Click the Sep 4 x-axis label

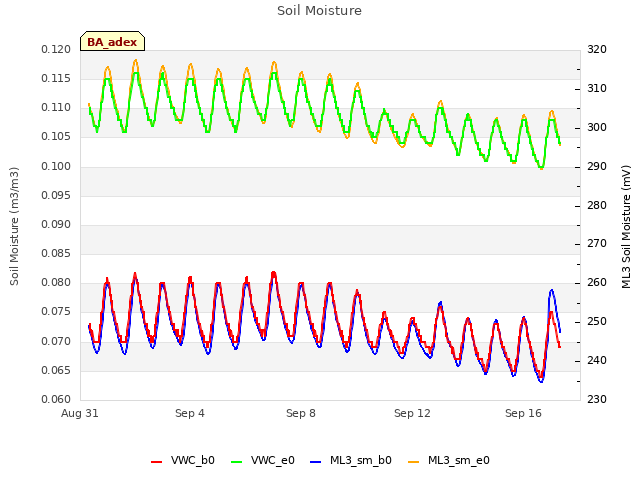pyautogui.click(x=190, y=413)
